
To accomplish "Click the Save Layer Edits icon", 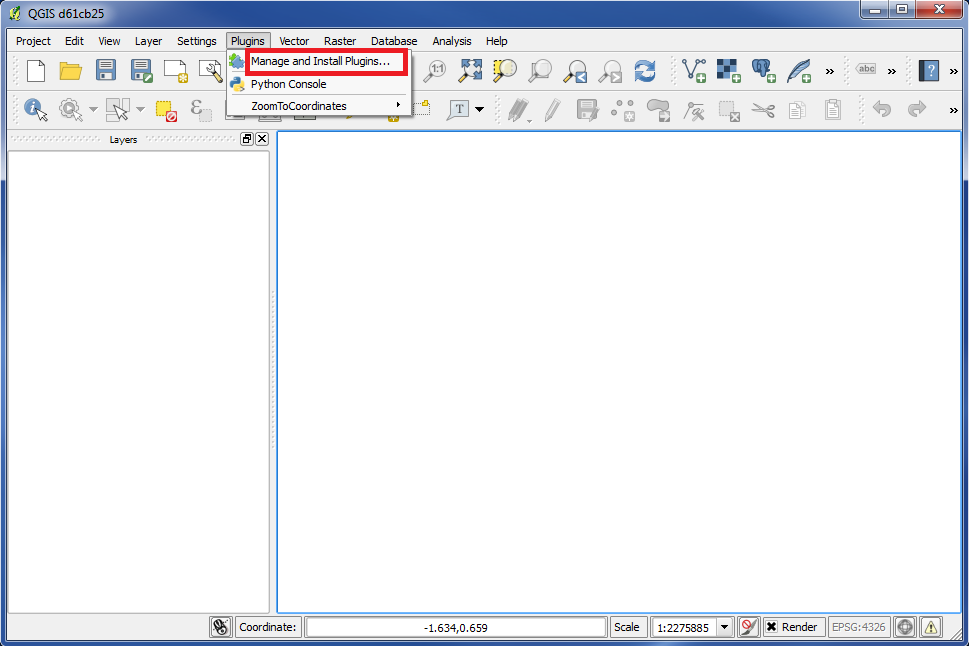I will [x=587, y=110].
